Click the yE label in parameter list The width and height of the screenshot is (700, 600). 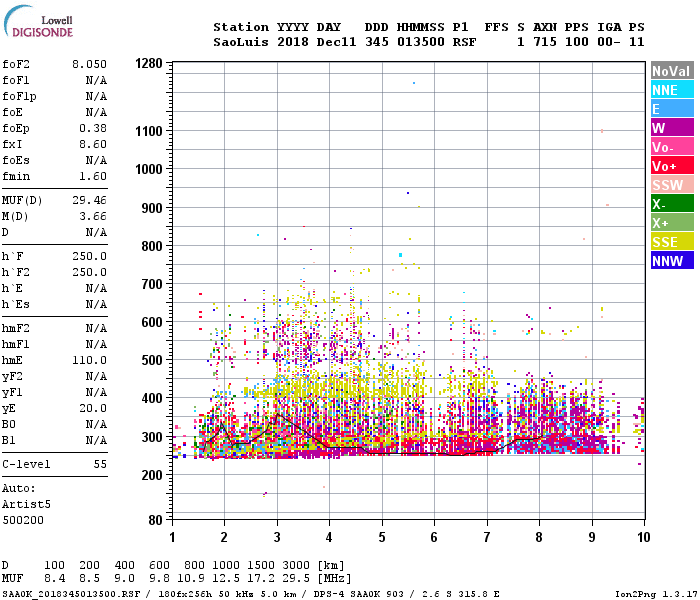[9, 408]
